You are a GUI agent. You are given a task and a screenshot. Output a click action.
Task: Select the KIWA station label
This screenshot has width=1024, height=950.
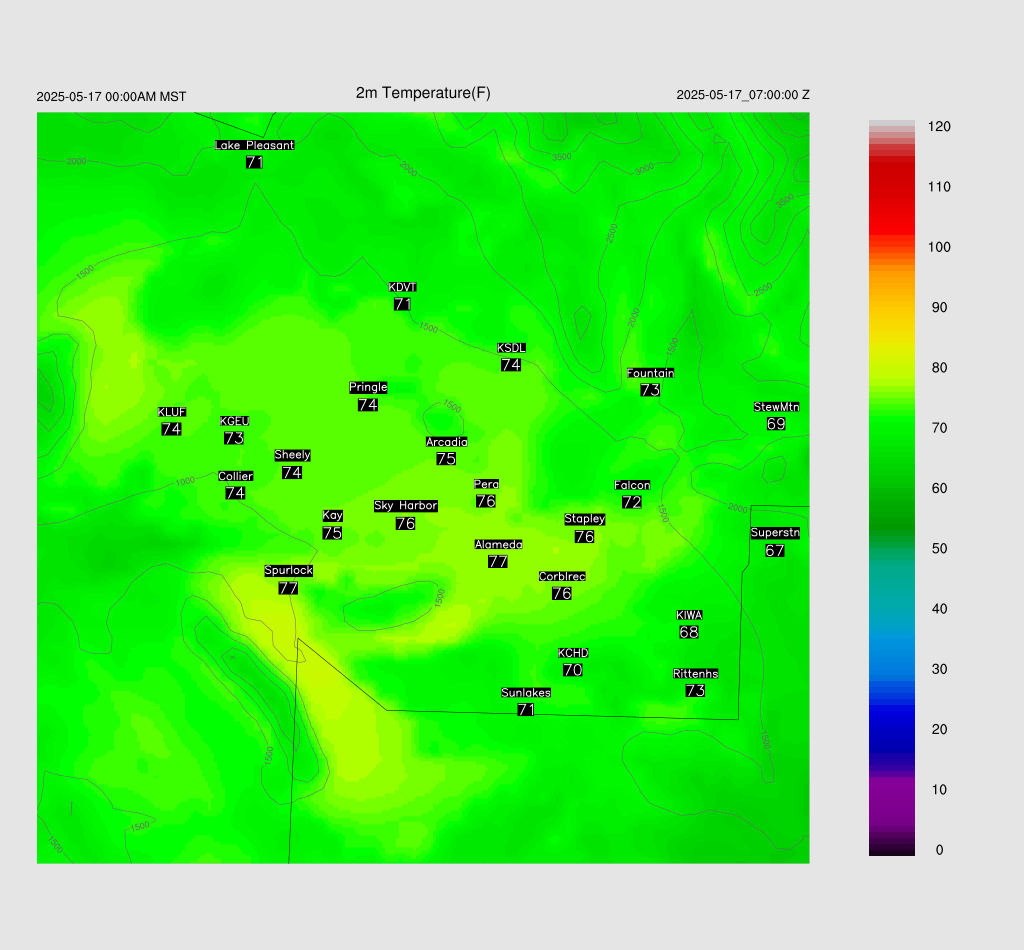click(x=689, y=615)
